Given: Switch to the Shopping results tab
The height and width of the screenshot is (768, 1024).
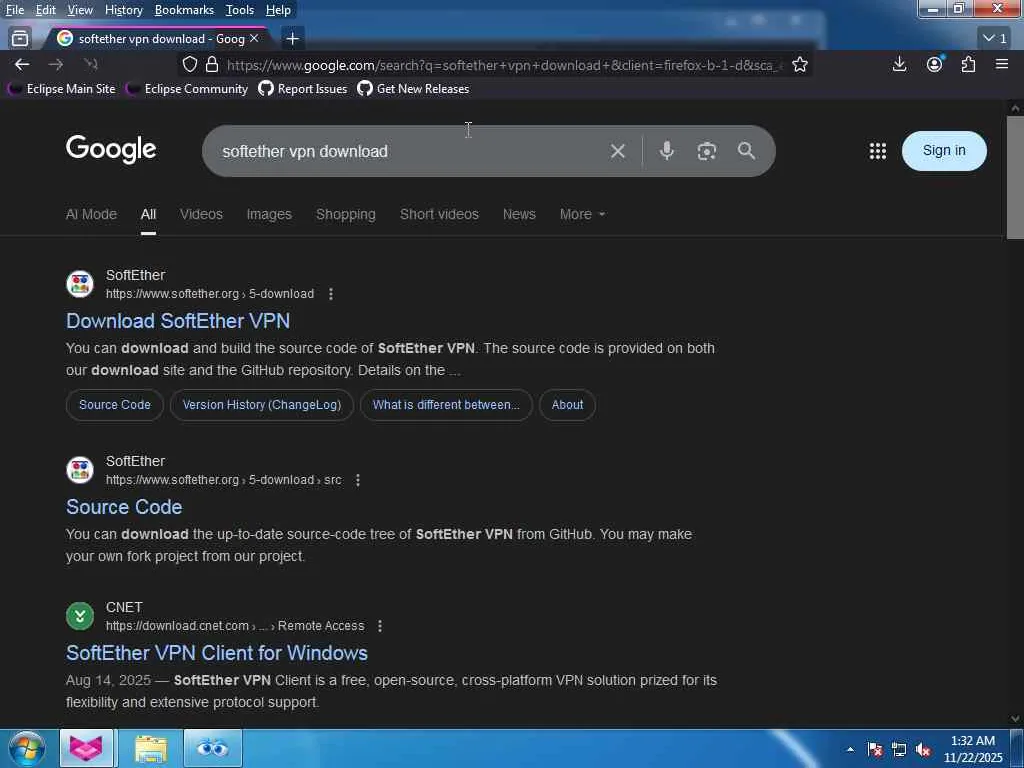Looking at the screenshot, I should tap(345, 214).
